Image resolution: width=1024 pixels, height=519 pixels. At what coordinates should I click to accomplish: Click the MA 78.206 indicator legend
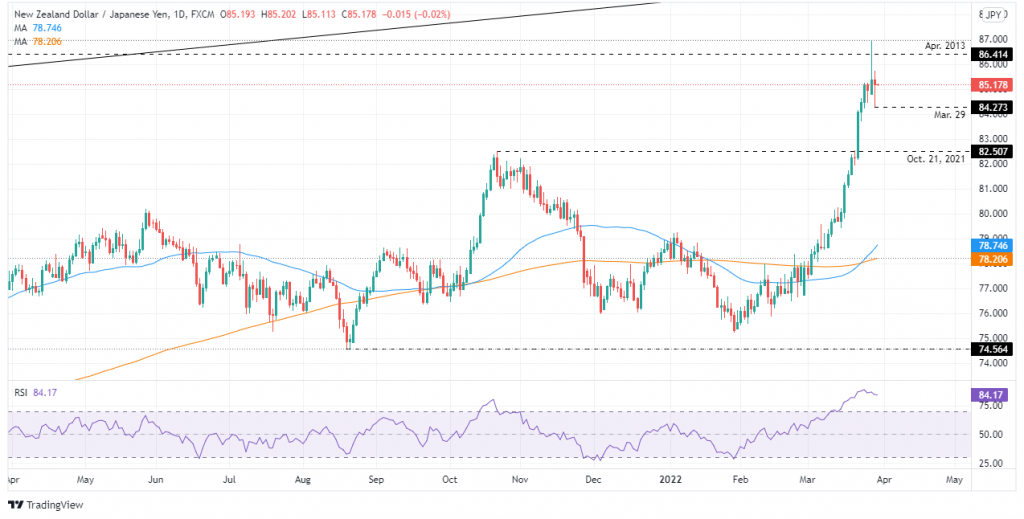point(31,40)
